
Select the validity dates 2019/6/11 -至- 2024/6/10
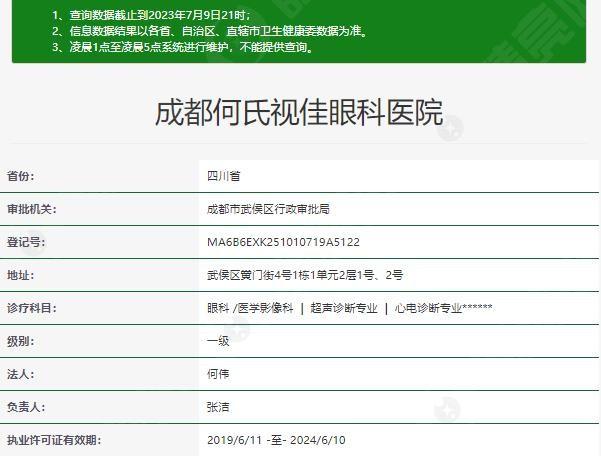276,440
